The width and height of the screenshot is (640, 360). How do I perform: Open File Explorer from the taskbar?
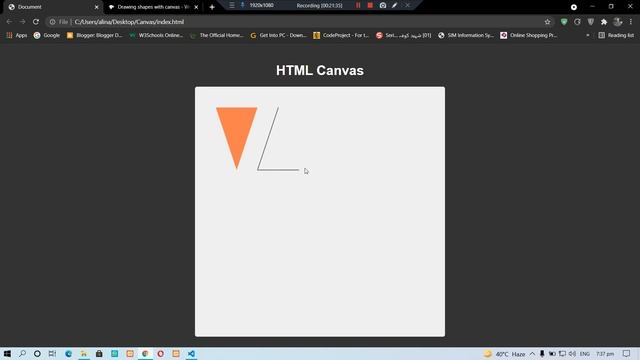click(84, 353)
